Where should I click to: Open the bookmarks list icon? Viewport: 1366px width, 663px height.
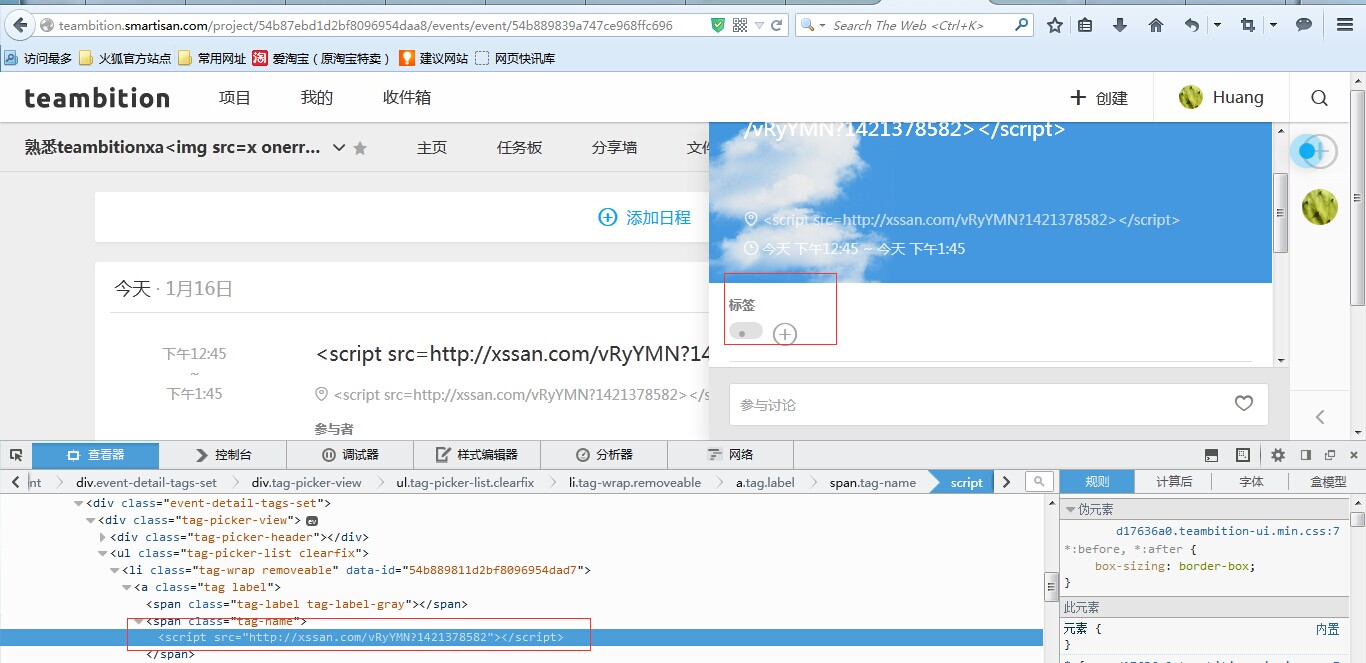[x=1085, y=25]
